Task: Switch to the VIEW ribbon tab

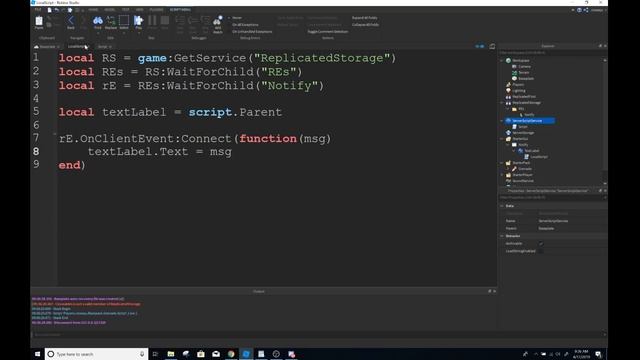Action: pyautogui.click(x=139, y=9)
